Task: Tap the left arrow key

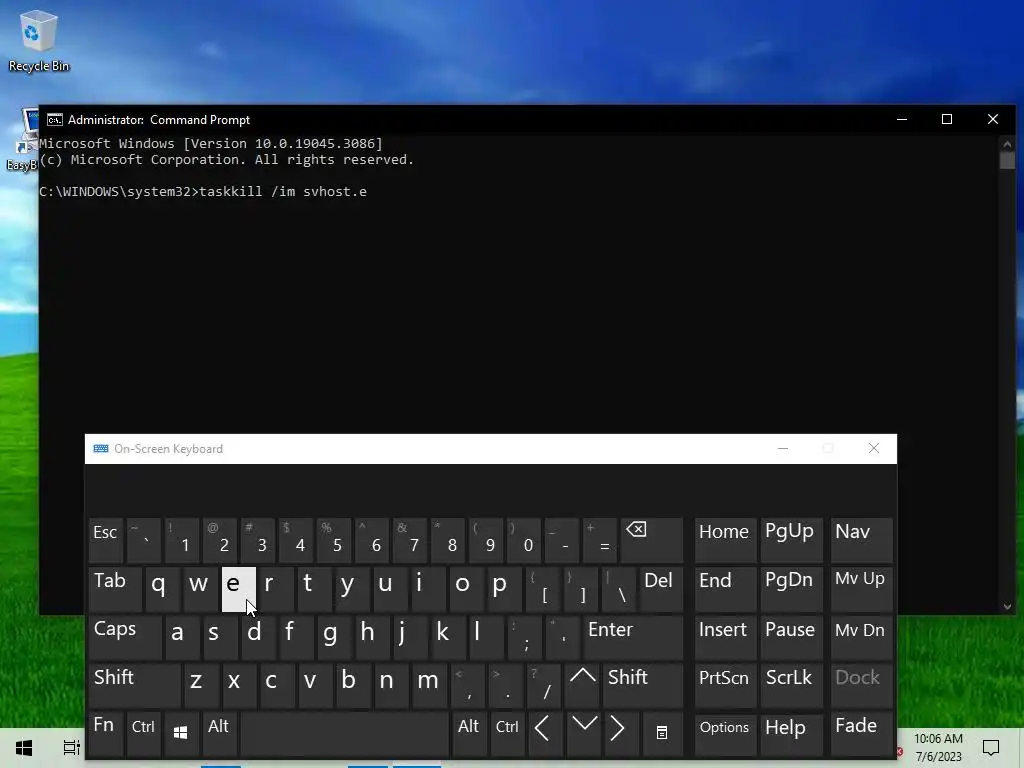Action: click(x=544, y=733)
